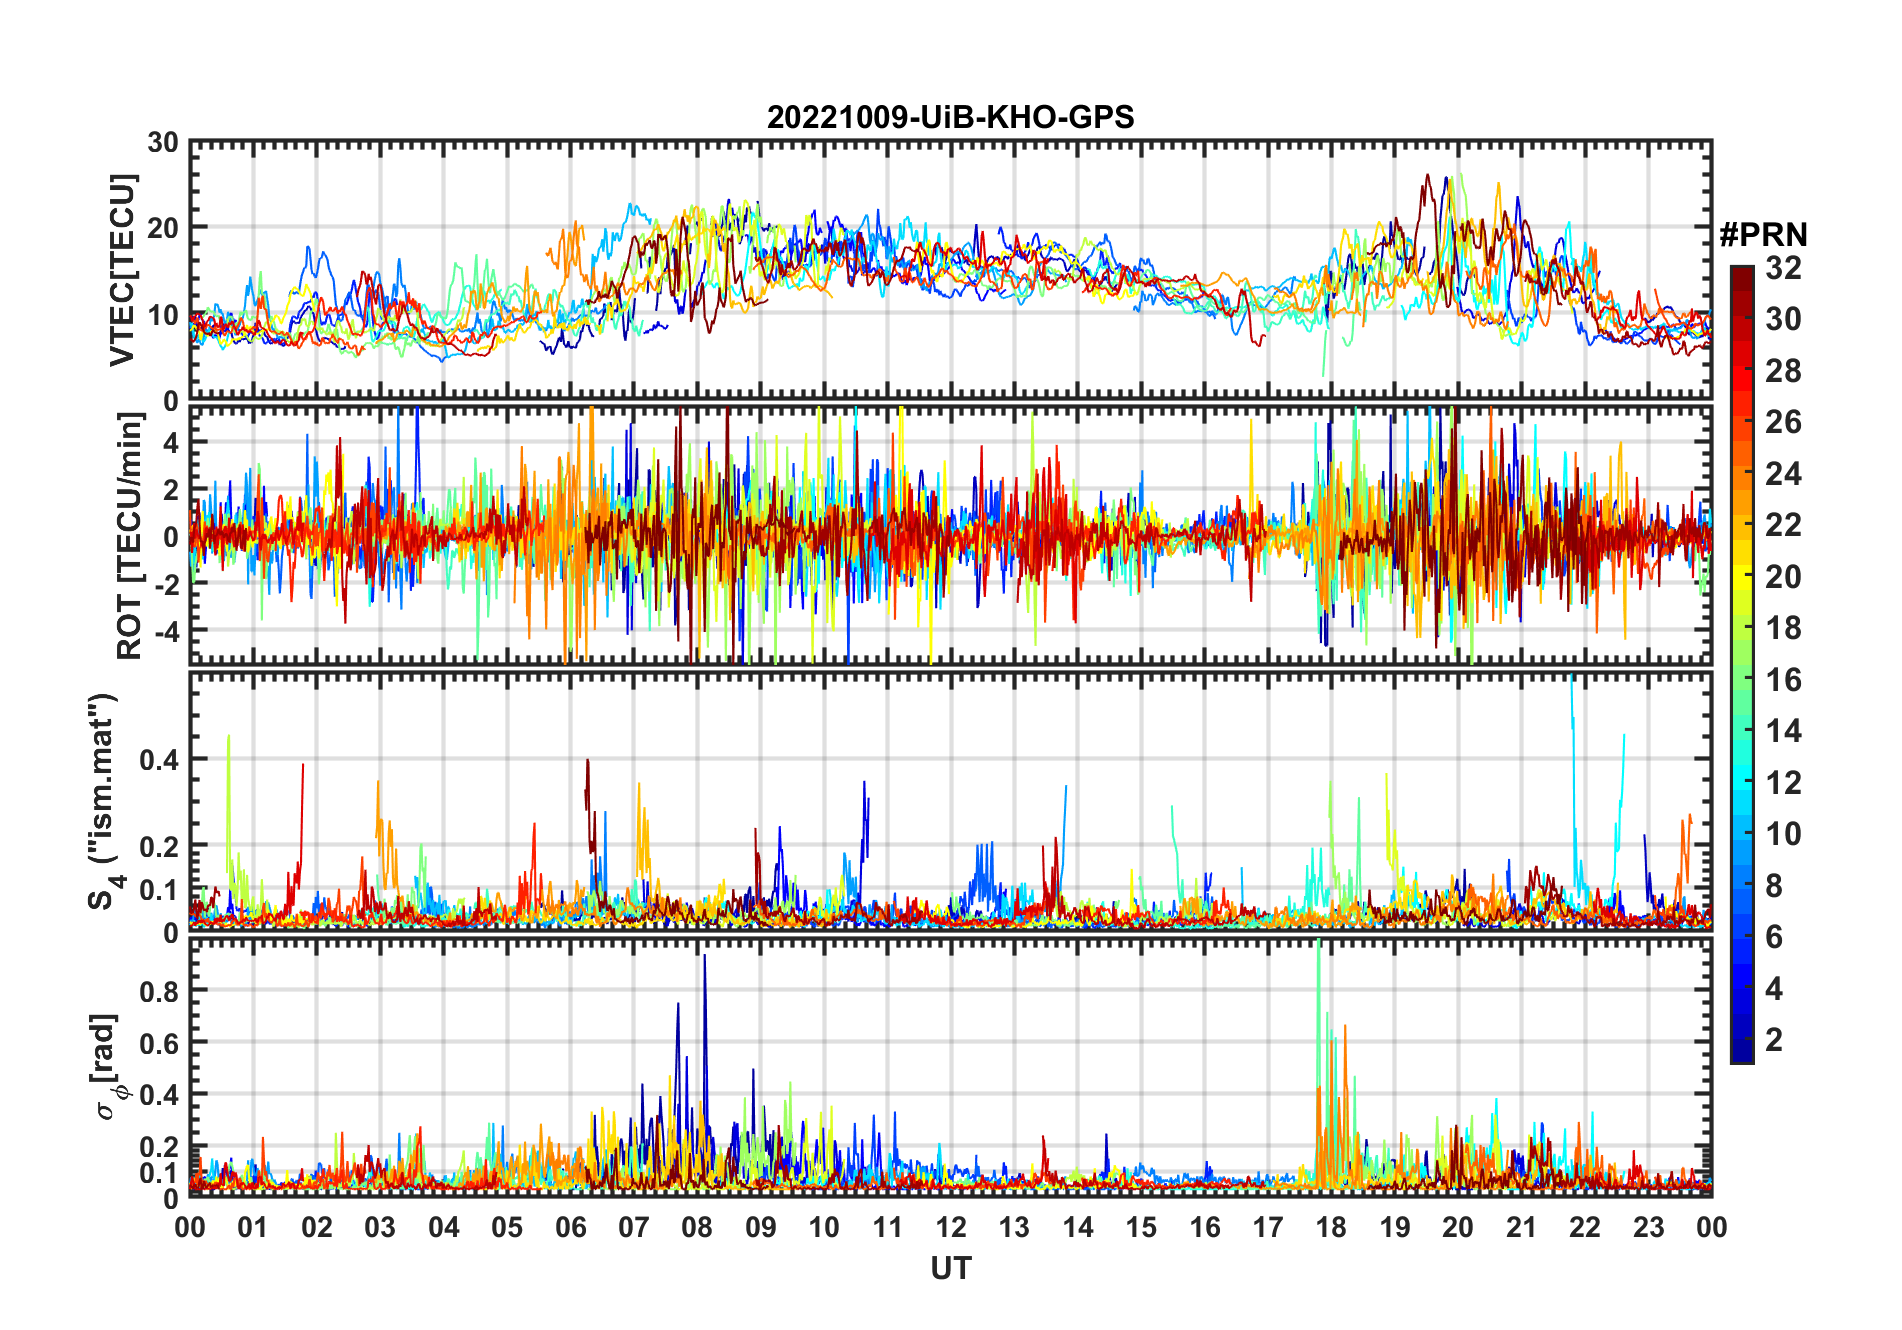Click colorbar tick label 32
Image resolution: width=1902 pixels, height=1330 pixels.
coord(1783,268)
